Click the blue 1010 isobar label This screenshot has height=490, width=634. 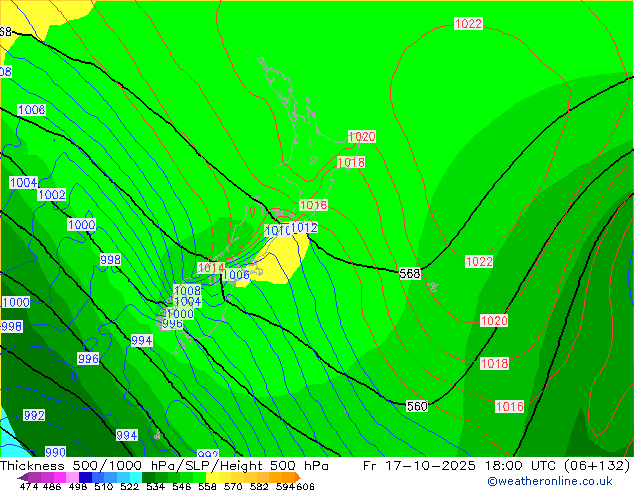[277, 230]
